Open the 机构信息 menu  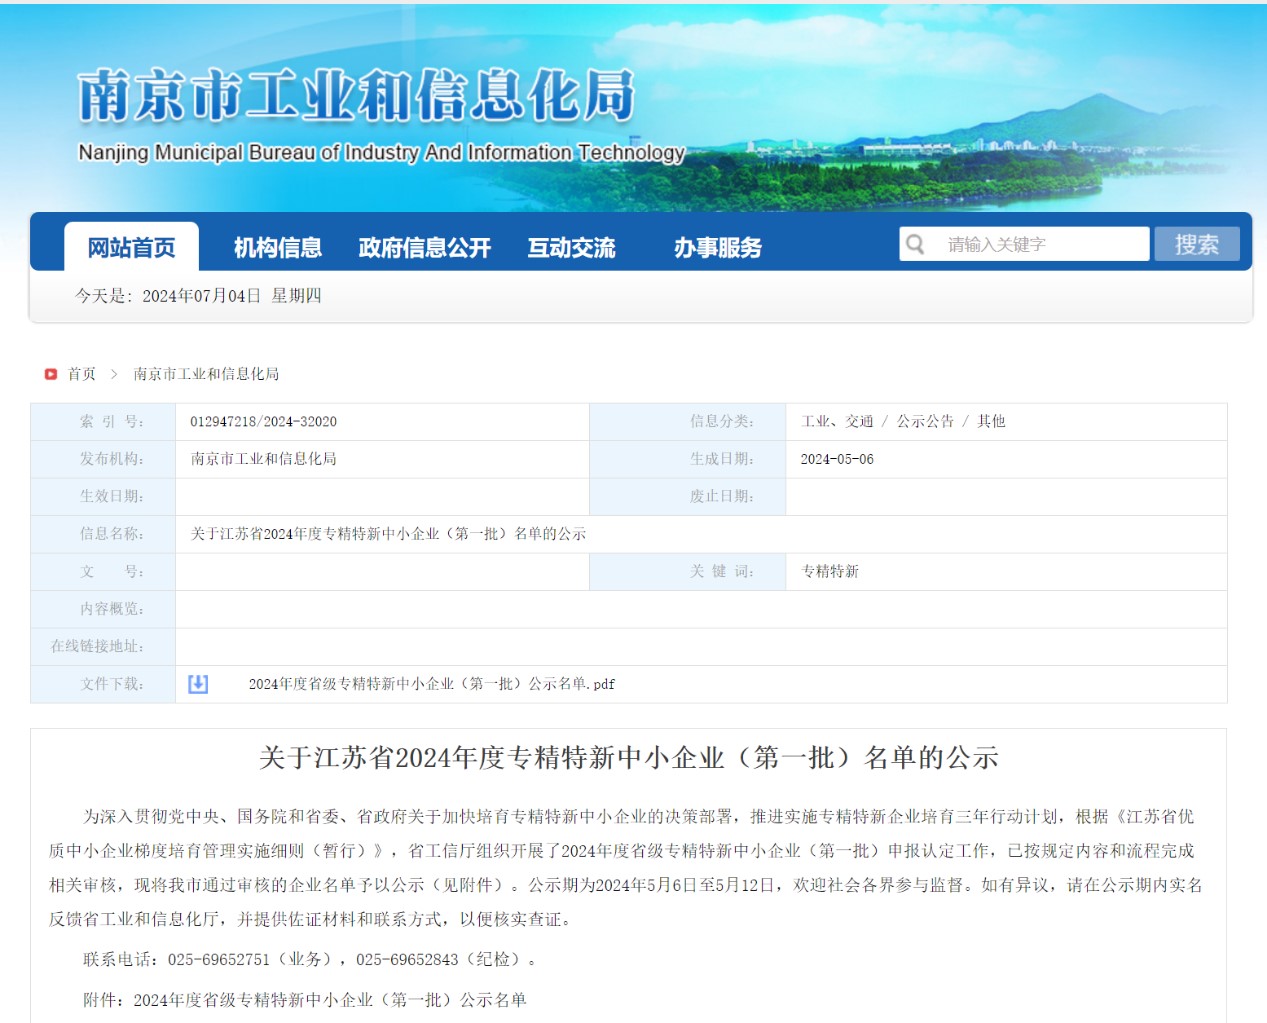tap(277, 247)
